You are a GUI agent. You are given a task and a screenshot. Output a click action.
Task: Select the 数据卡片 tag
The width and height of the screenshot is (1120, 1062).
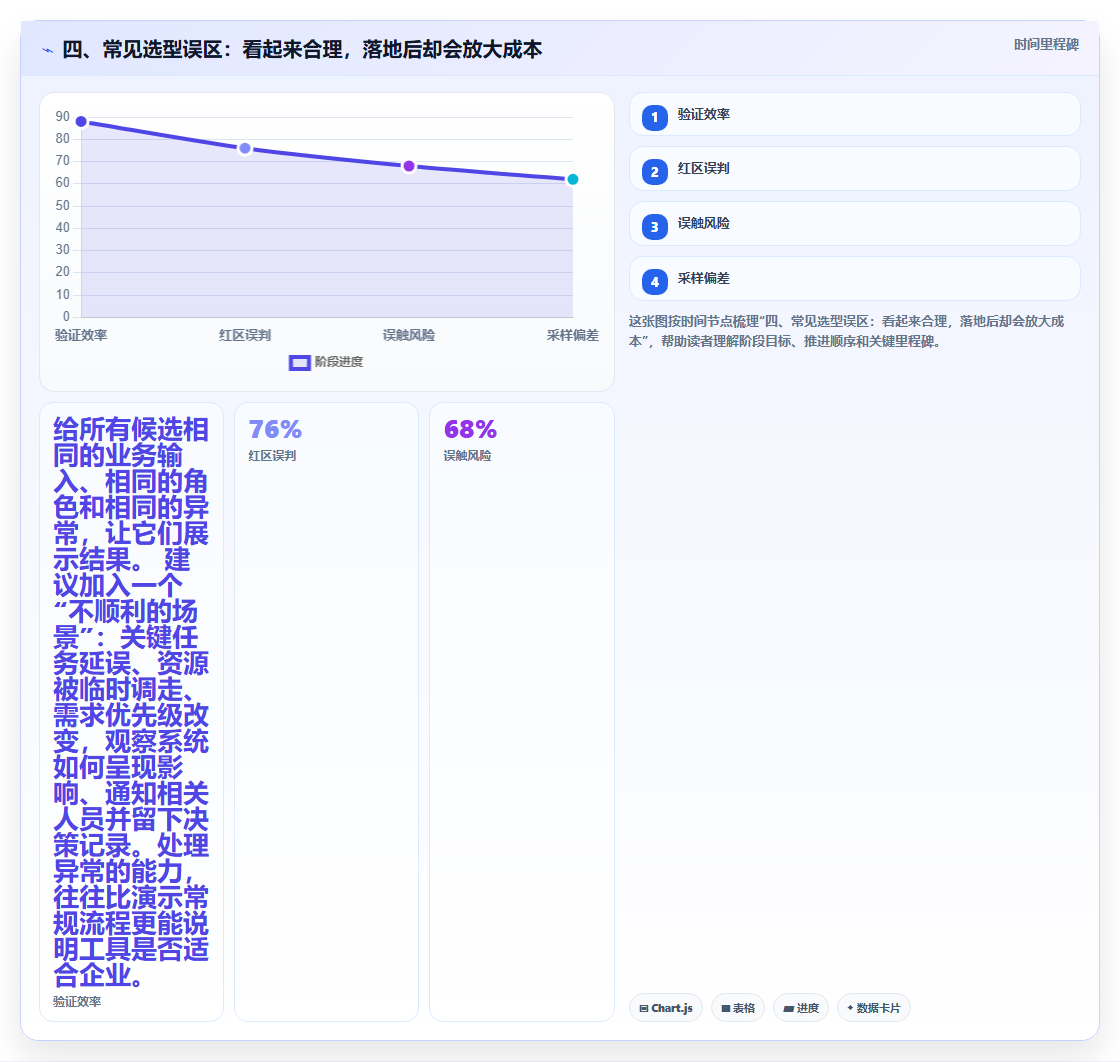pyautogui.click(x=874, y=1008)
